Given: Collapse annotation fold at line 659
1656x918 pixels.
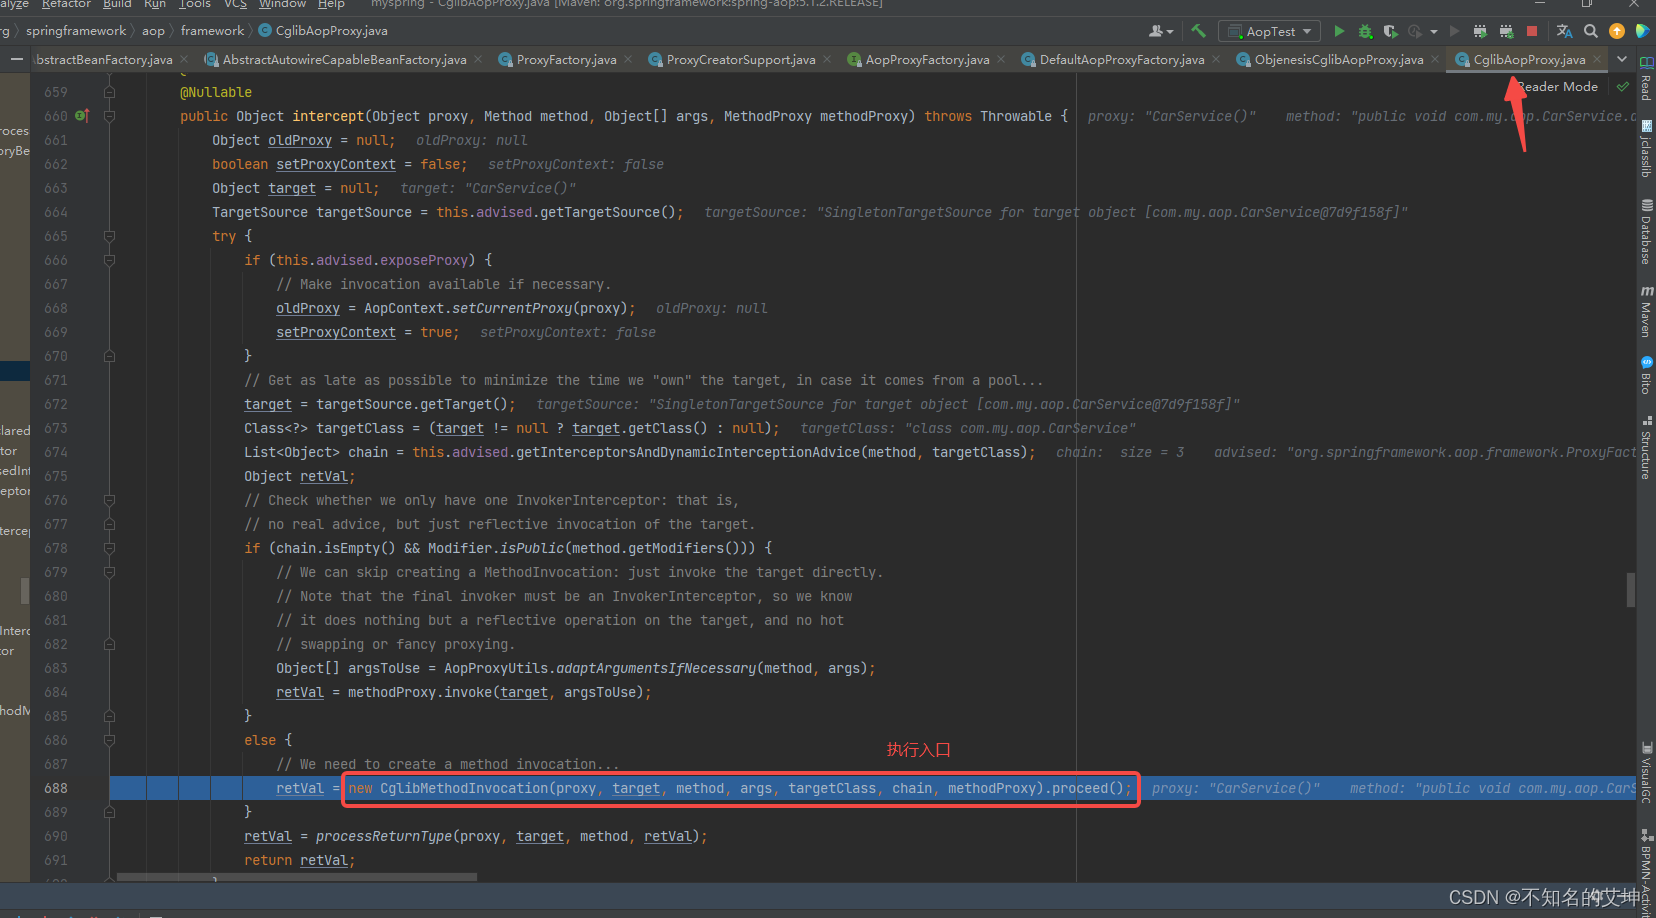Looking at the screenshot, I should tap(109, 92).
